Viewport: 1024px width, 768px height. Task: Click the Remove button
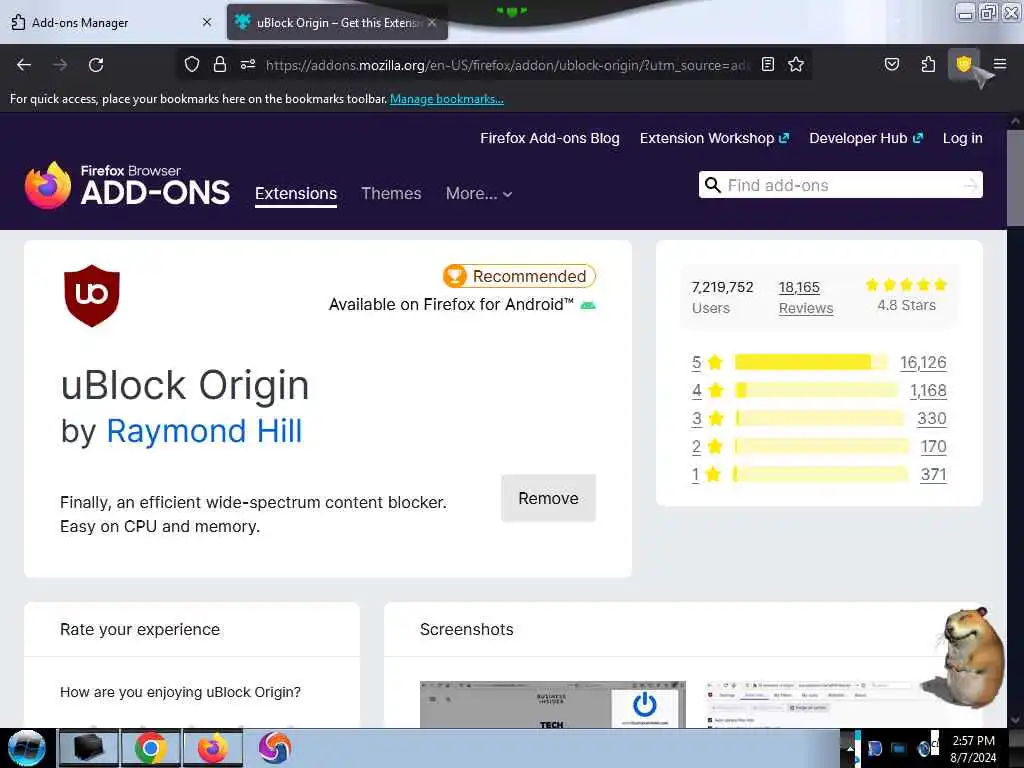click(549, 498)
